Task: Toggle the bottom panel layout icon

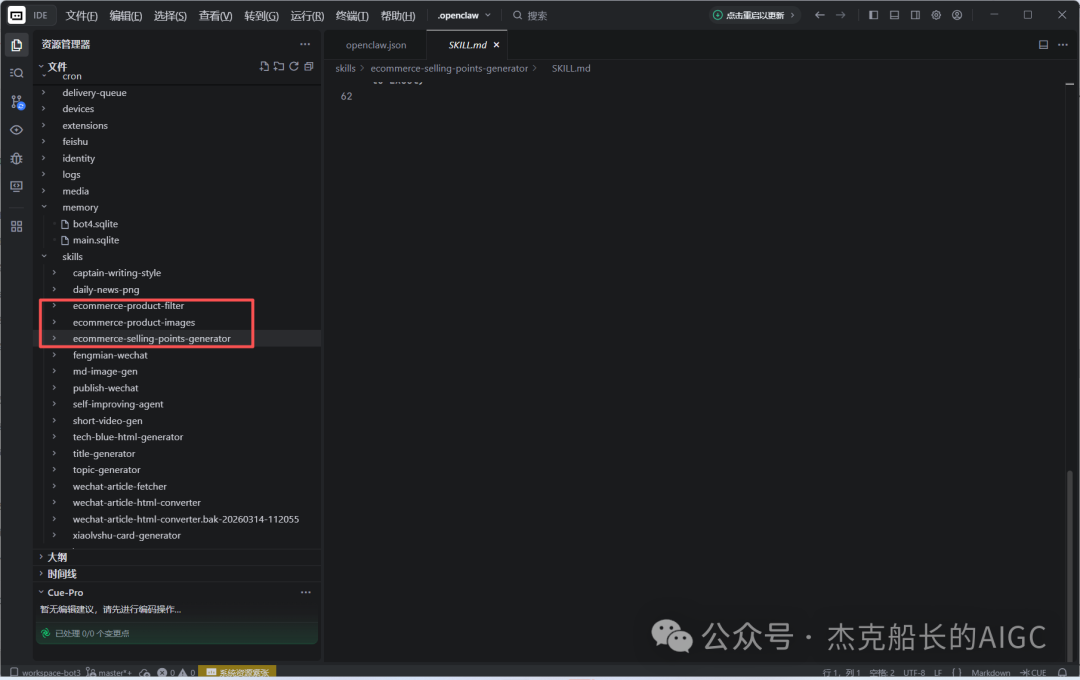Action: pyautogui.click(x=894, y=15)
